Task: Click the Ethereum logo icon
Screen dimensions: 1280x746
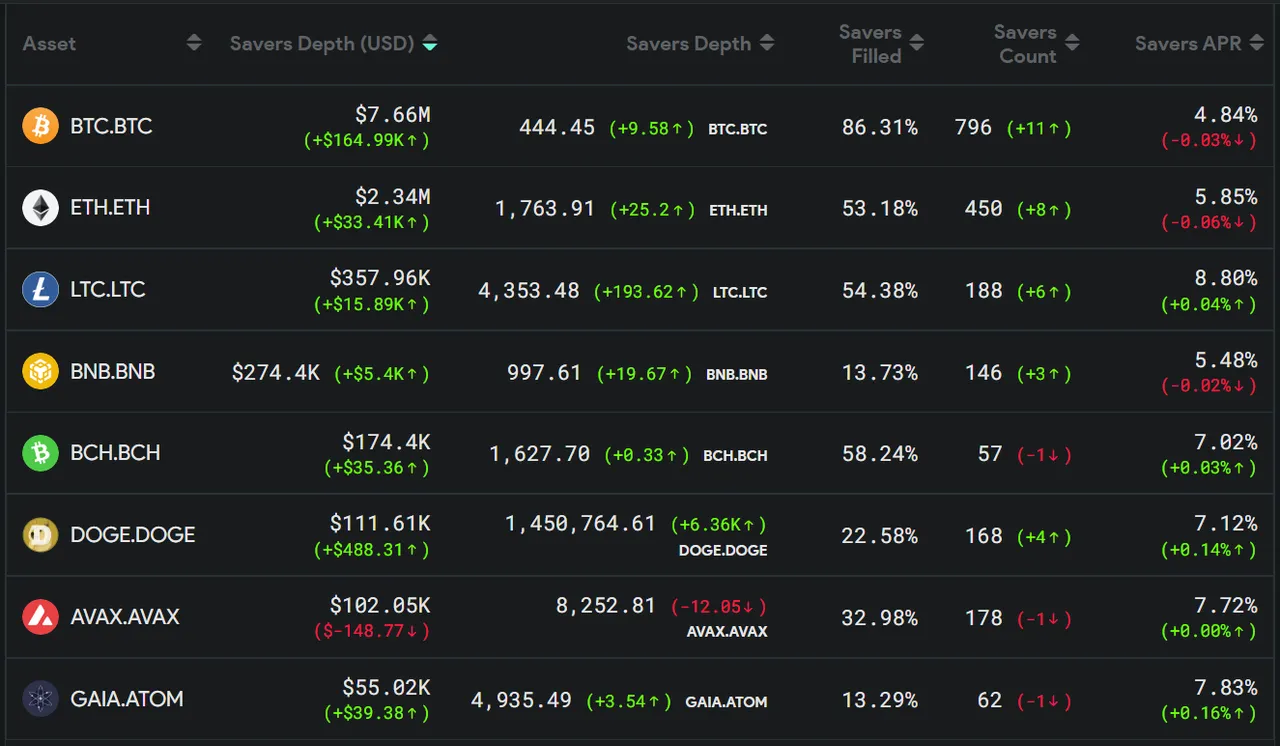Action: [41, 208]
